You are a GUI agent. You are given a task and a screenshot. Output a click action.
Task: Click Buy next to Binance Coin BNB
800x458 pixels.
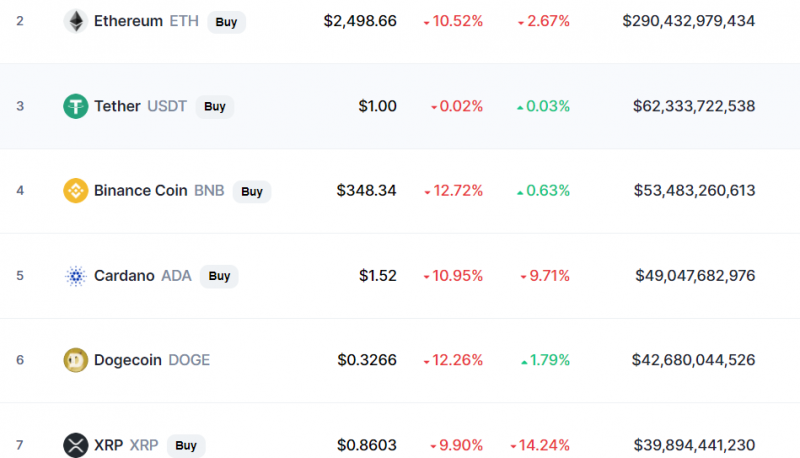tap(252, 191)
